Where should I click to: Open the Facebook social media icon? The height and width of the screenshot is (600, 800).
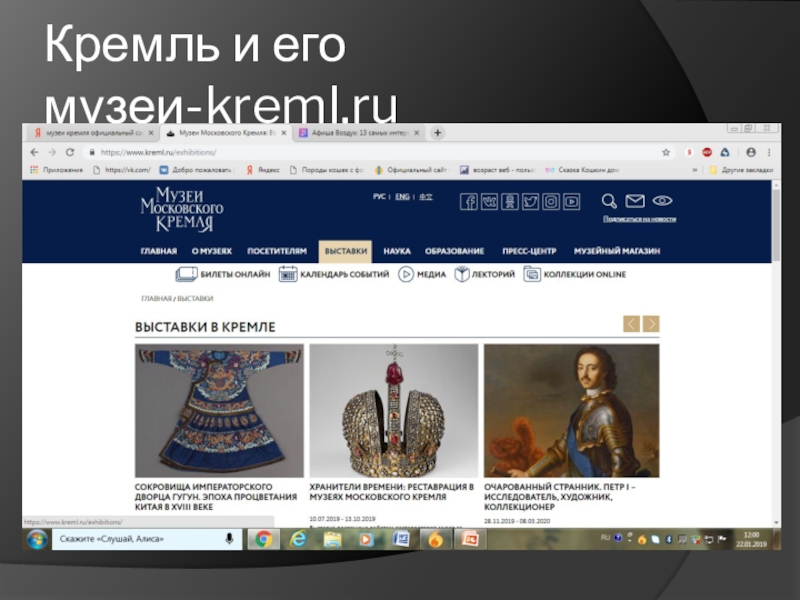point(468,202)
